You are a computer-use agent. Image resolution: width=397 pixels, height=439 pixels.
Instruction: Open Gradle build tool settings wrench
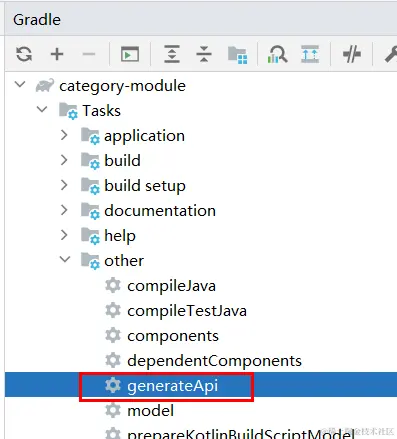[391, 54]
